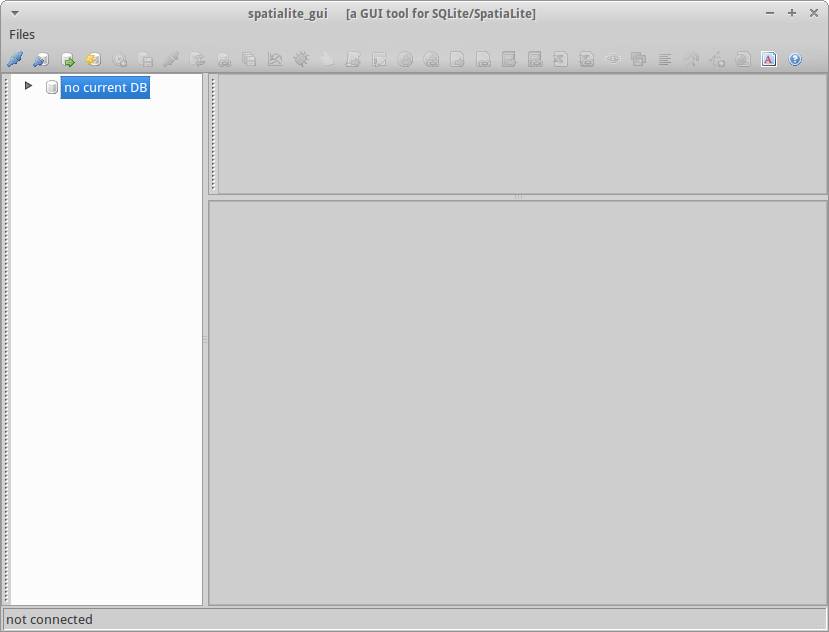The image size is (829, 632).
Task: Click the bug check geometries icon
Action: point(301,59)
